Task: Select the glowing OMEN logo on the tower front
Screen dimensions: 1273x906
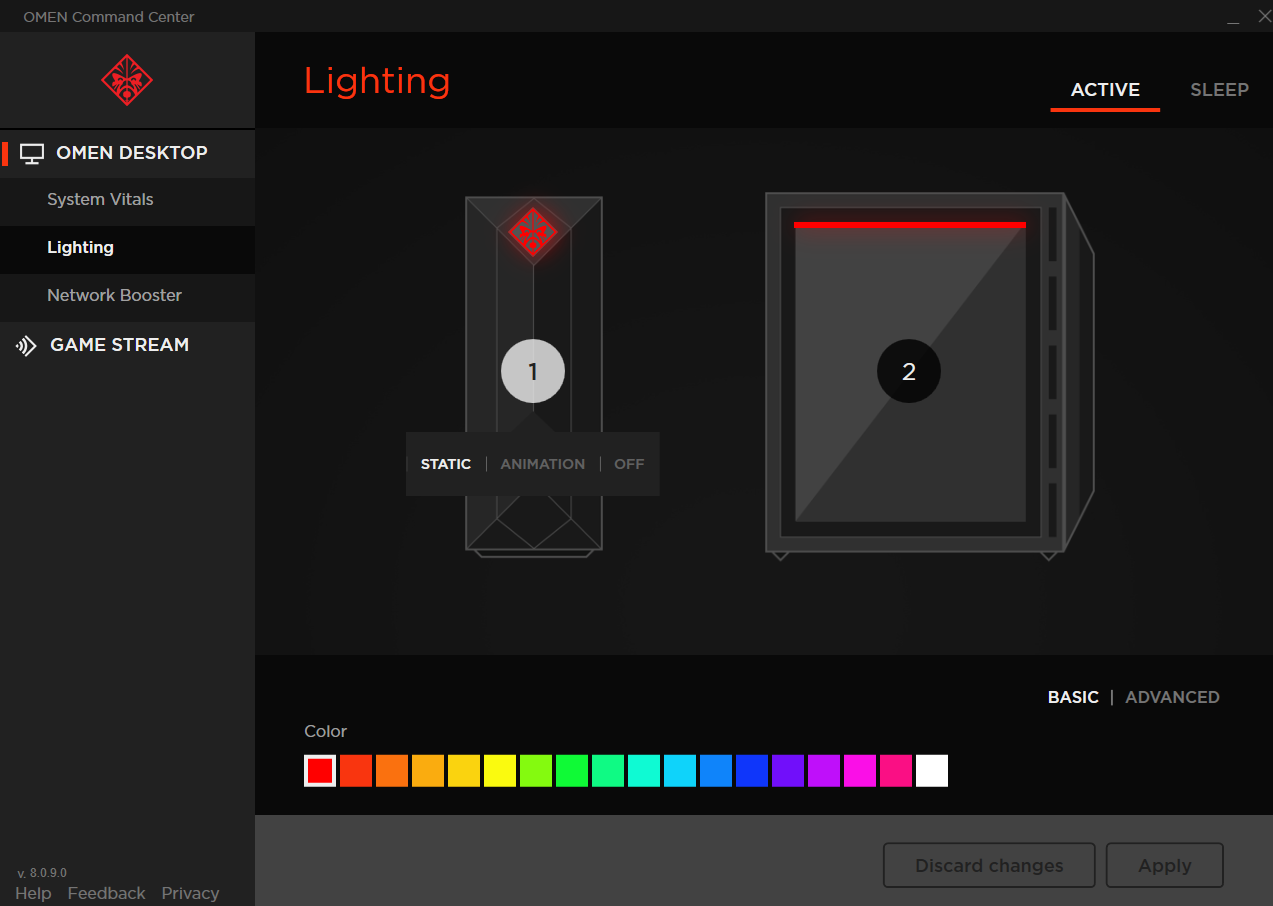Action: 533,232
